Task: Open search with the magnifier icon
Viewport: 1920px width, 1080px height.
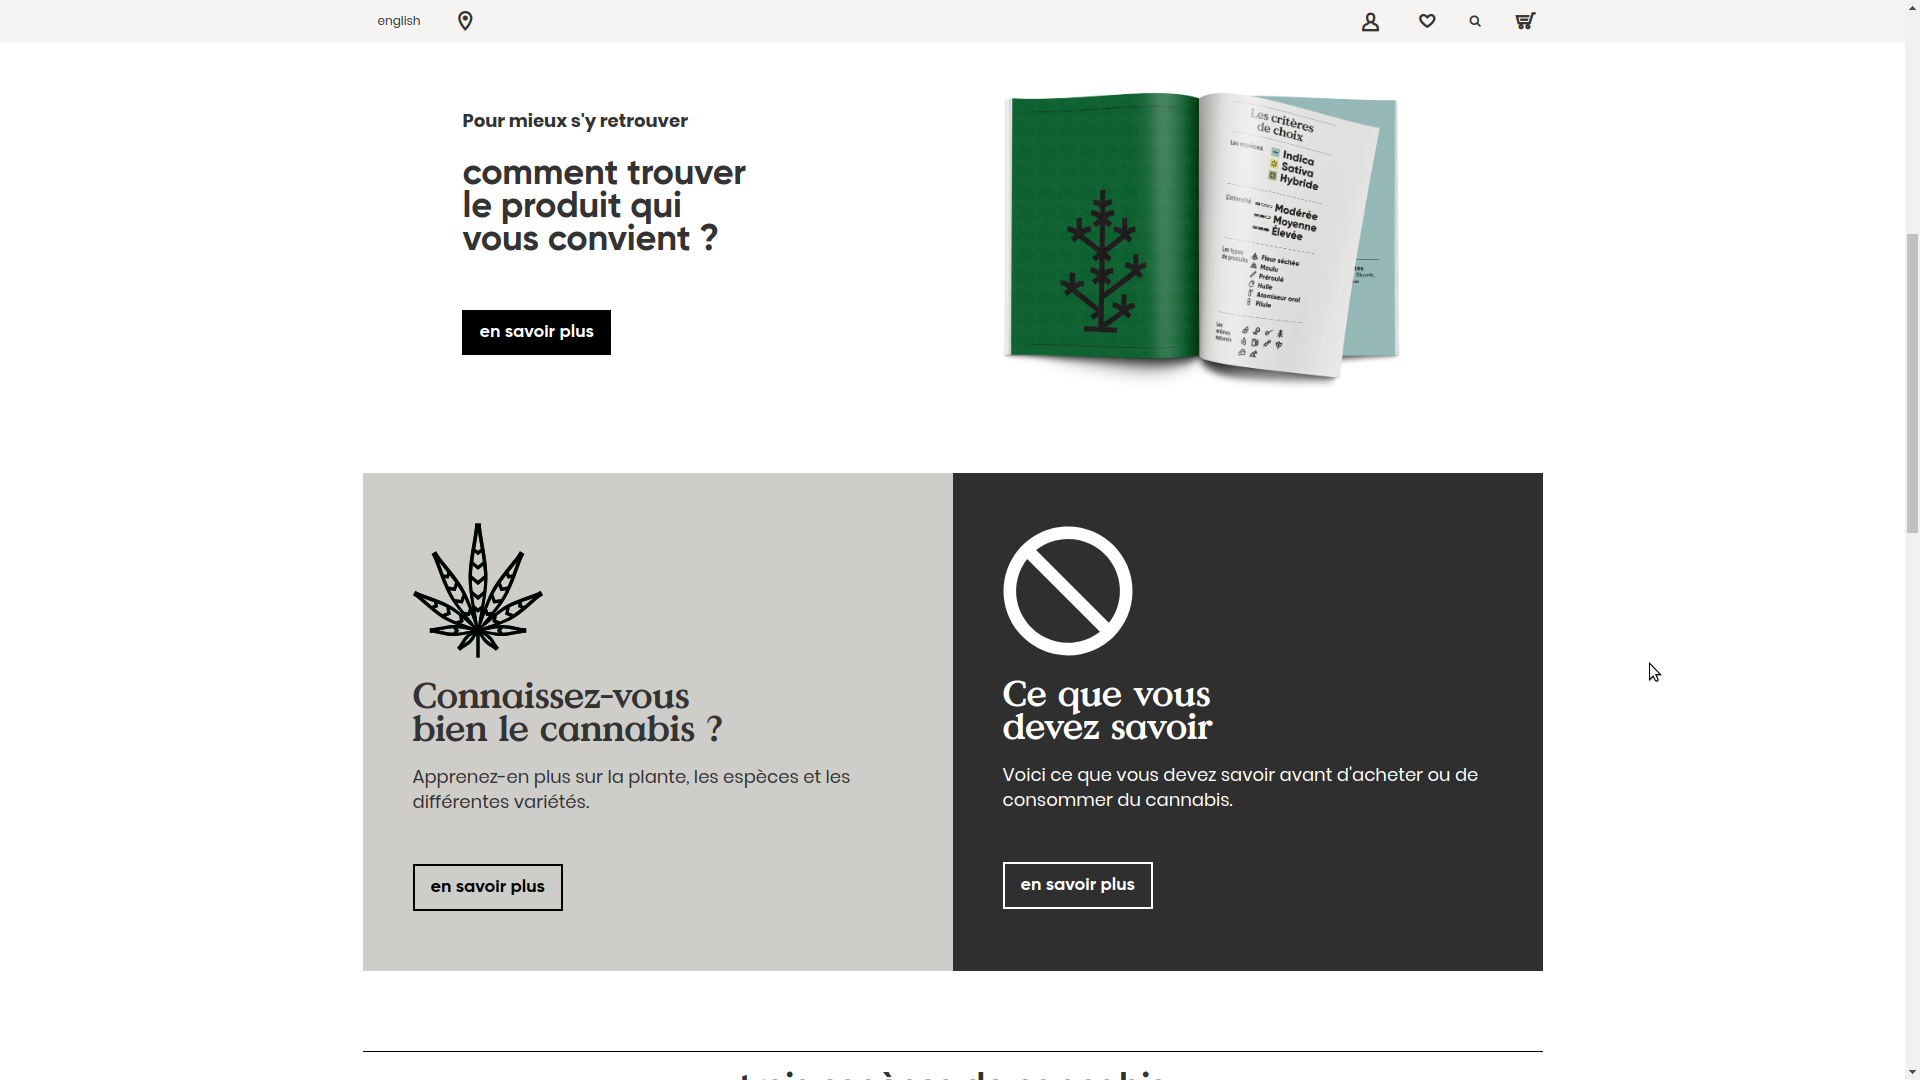Action: [1475, 21]
